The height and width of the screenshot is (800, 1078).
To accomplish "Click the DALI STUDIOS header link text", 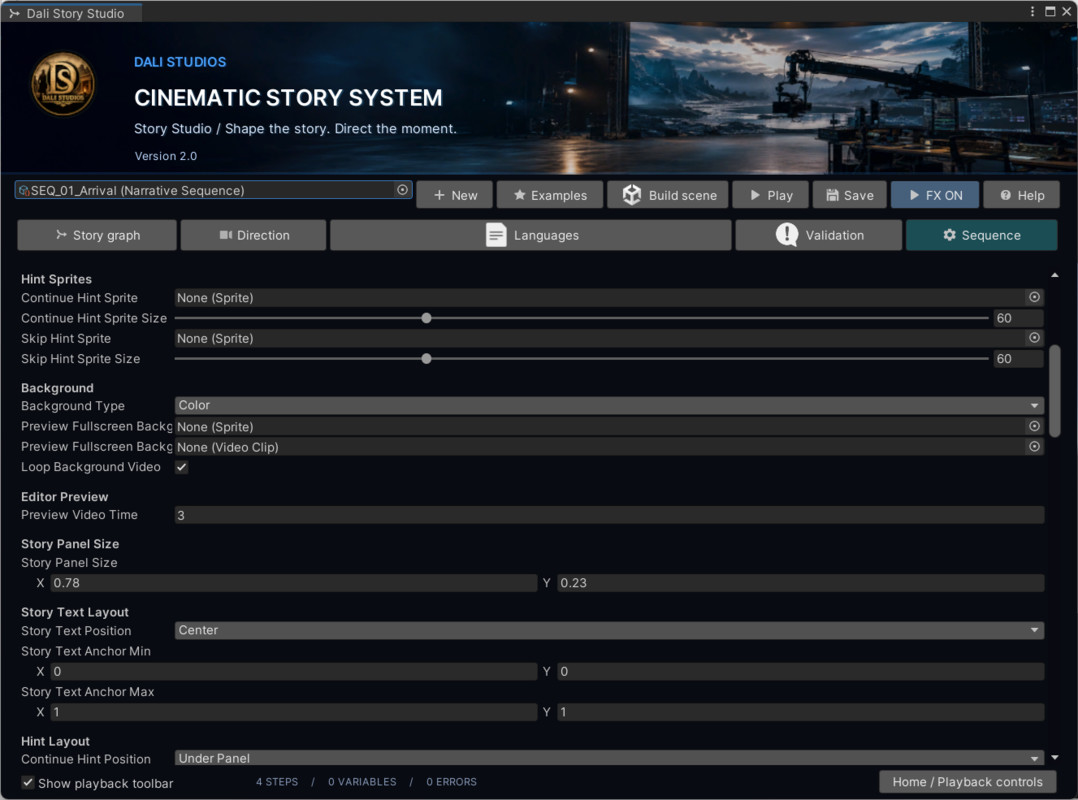I will [180, 62].
